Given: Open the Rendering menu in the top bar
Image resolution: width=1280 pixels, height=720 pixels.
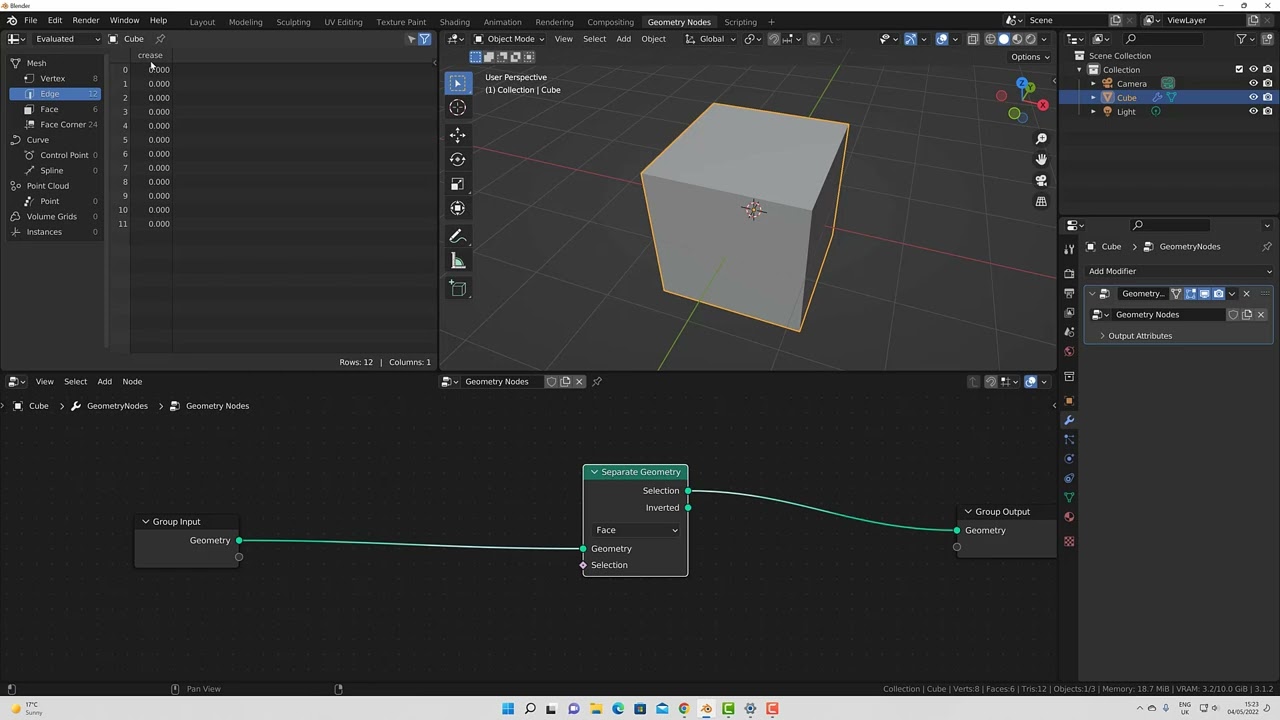Looking at the screenshot, I should point(554,21).
